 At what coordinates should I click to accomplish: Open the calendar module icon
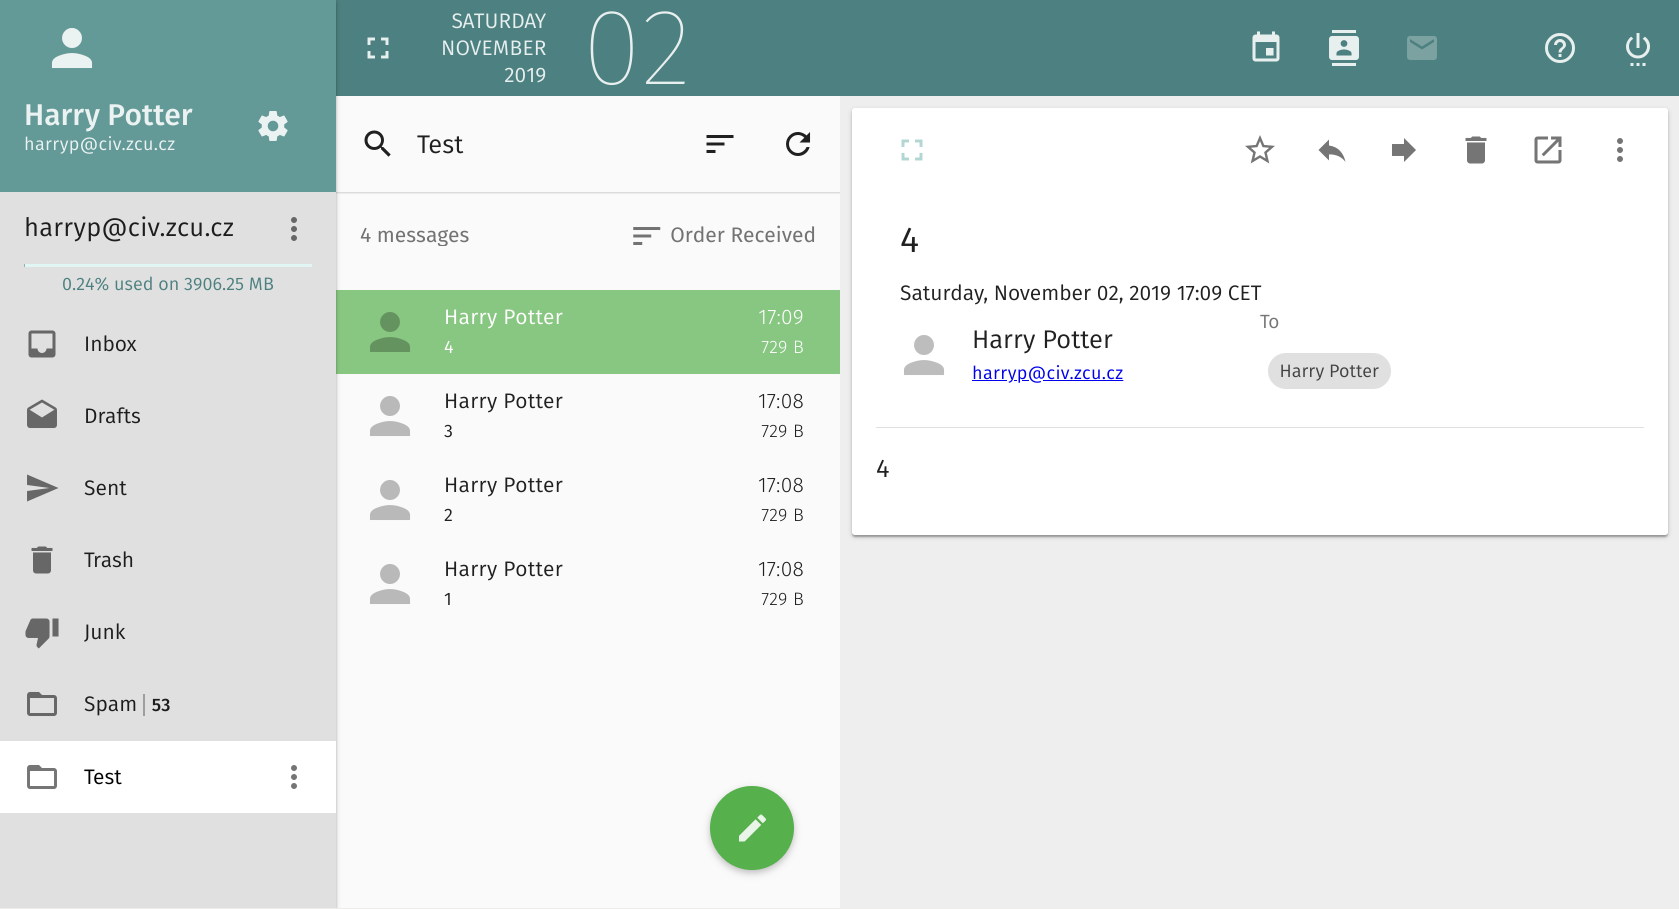1266,48
